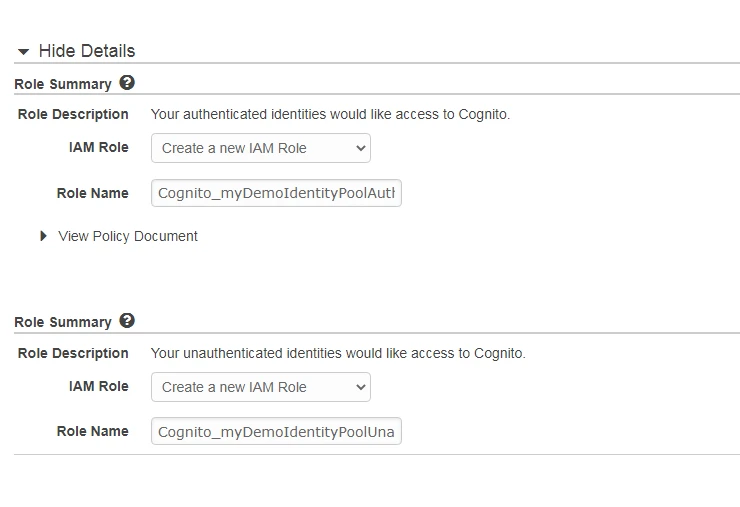Click Role Description label in authenticated section
This screenshot has width=740, height=507.
click(x=73, y=114)
